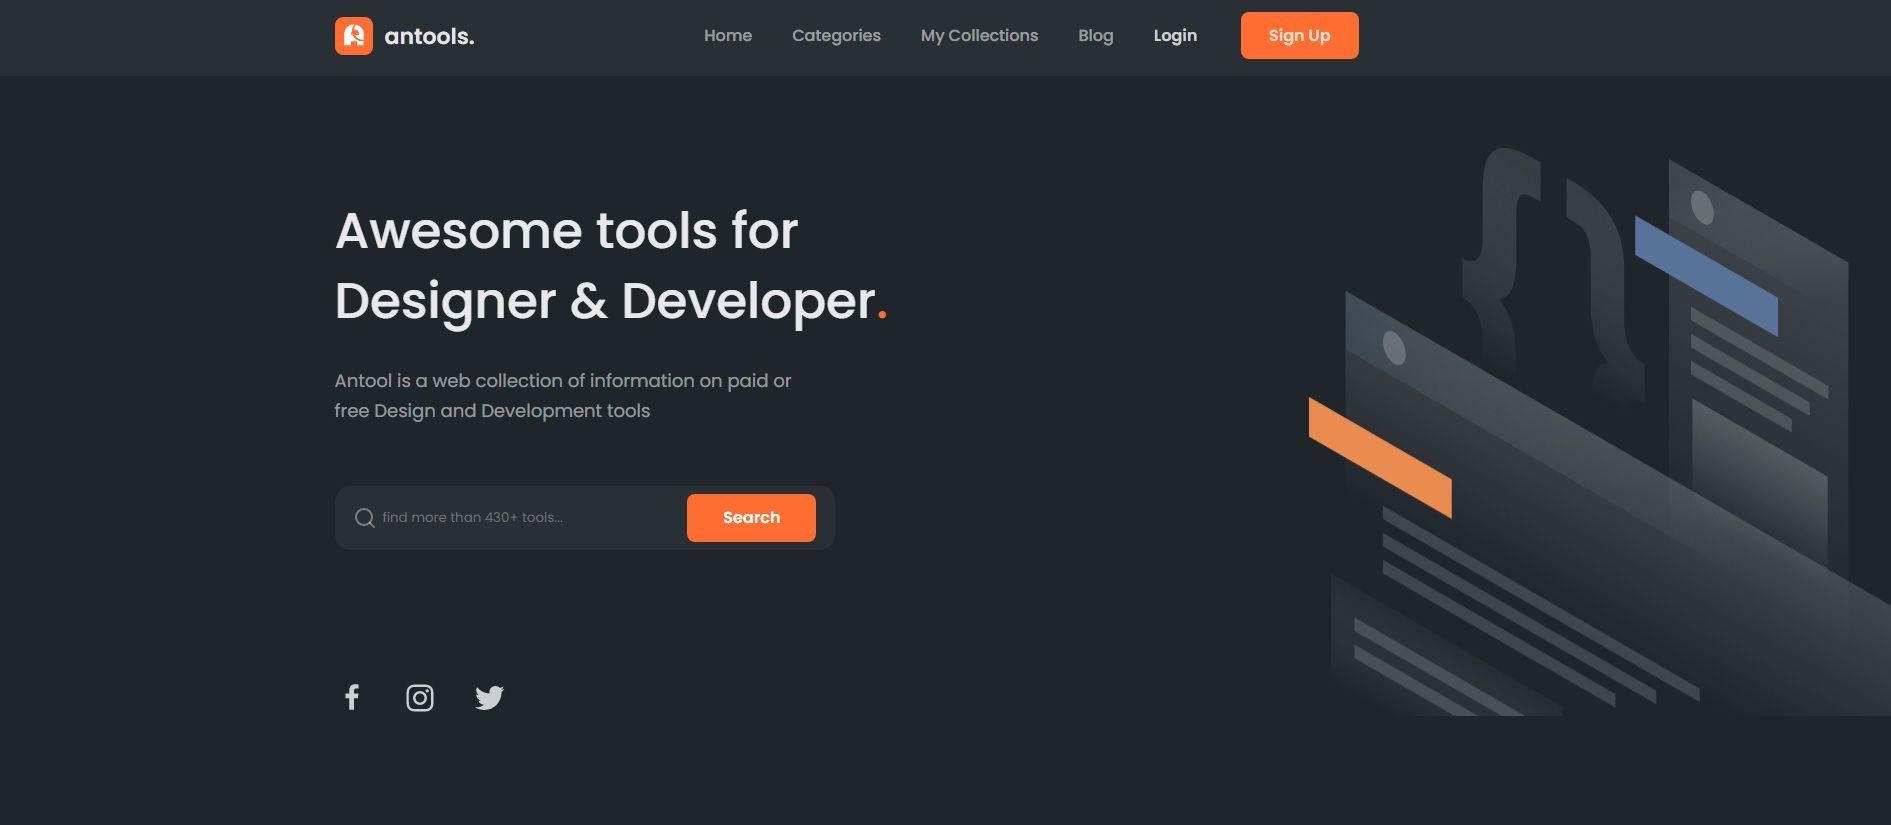Open the Instagram social icon
The width and height of the screenshot is (1891, 825).
(x=420, y=697)
